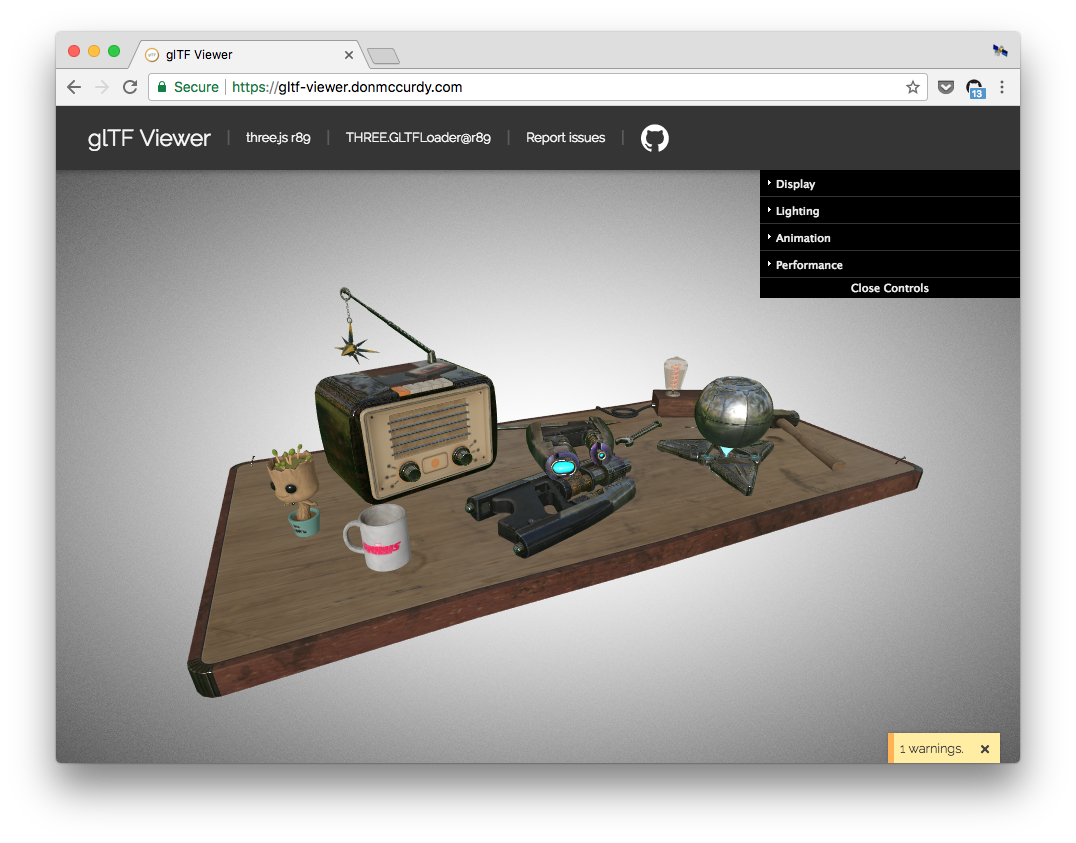
Task: Open the Chrome three-dot menu
Action: click(x=1002, y=87)
